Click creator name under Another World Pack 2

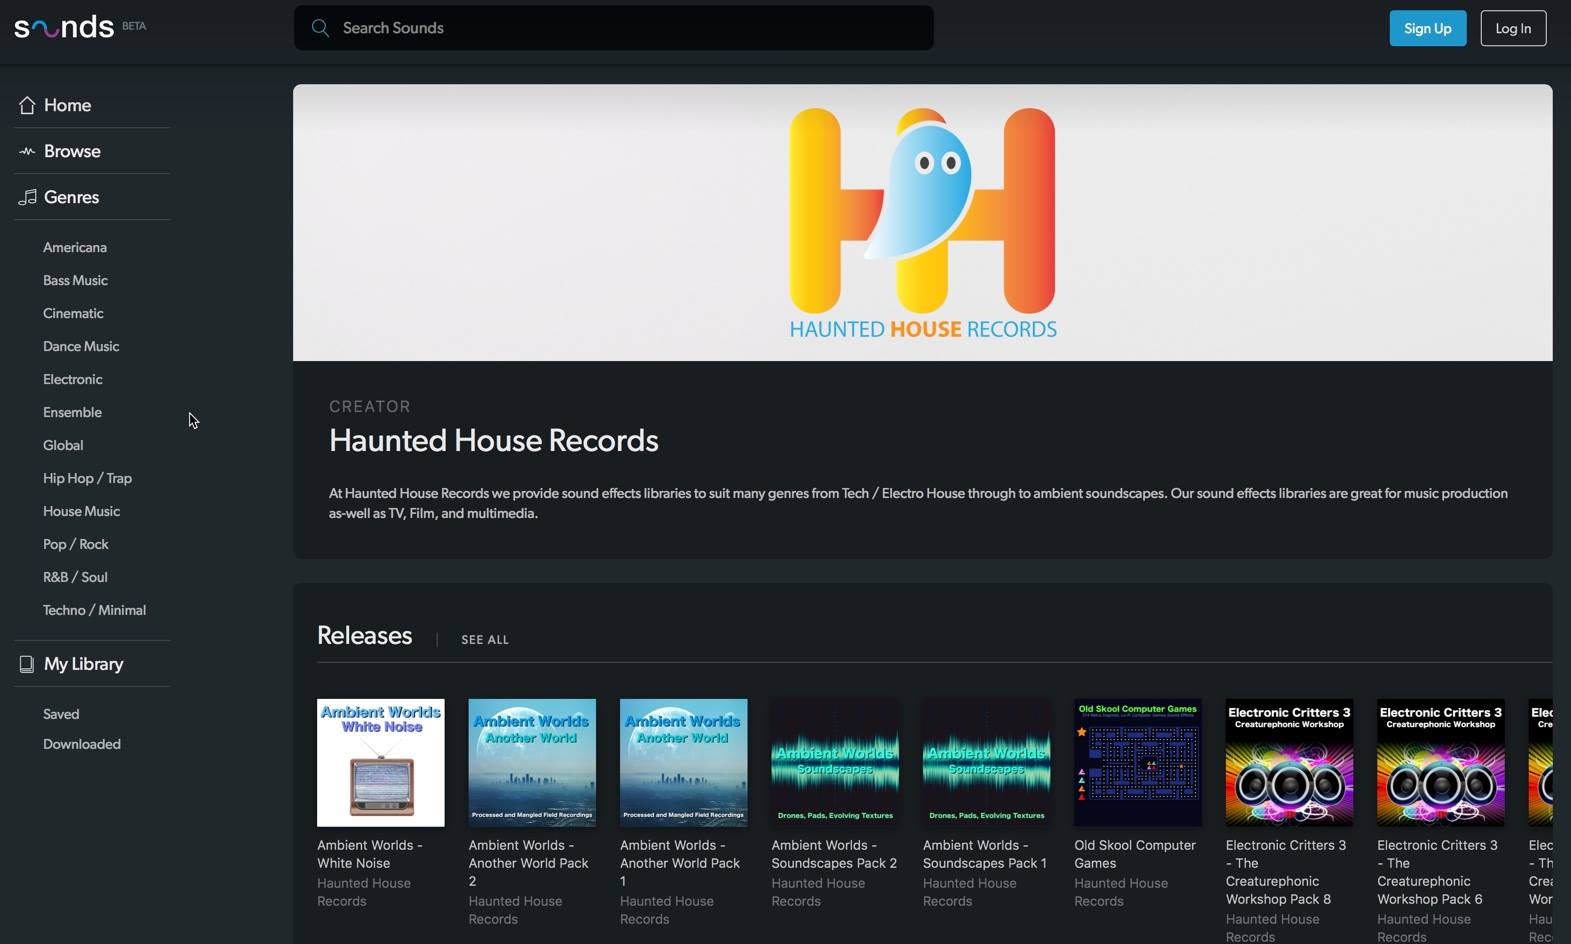515,910
